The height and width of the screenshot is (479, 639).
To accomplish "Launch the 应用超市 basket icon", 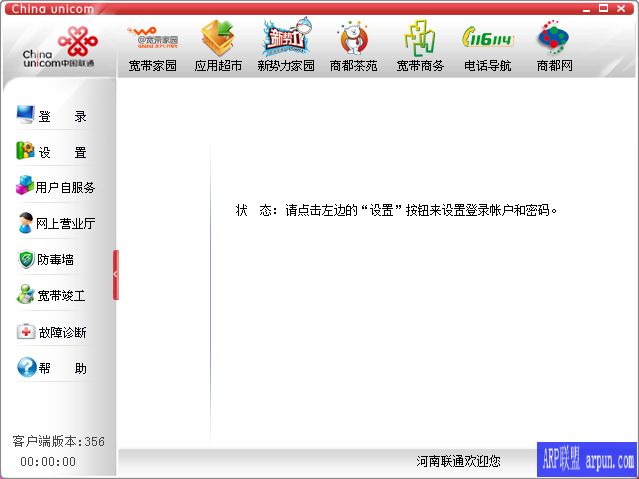I will point(218,38).
